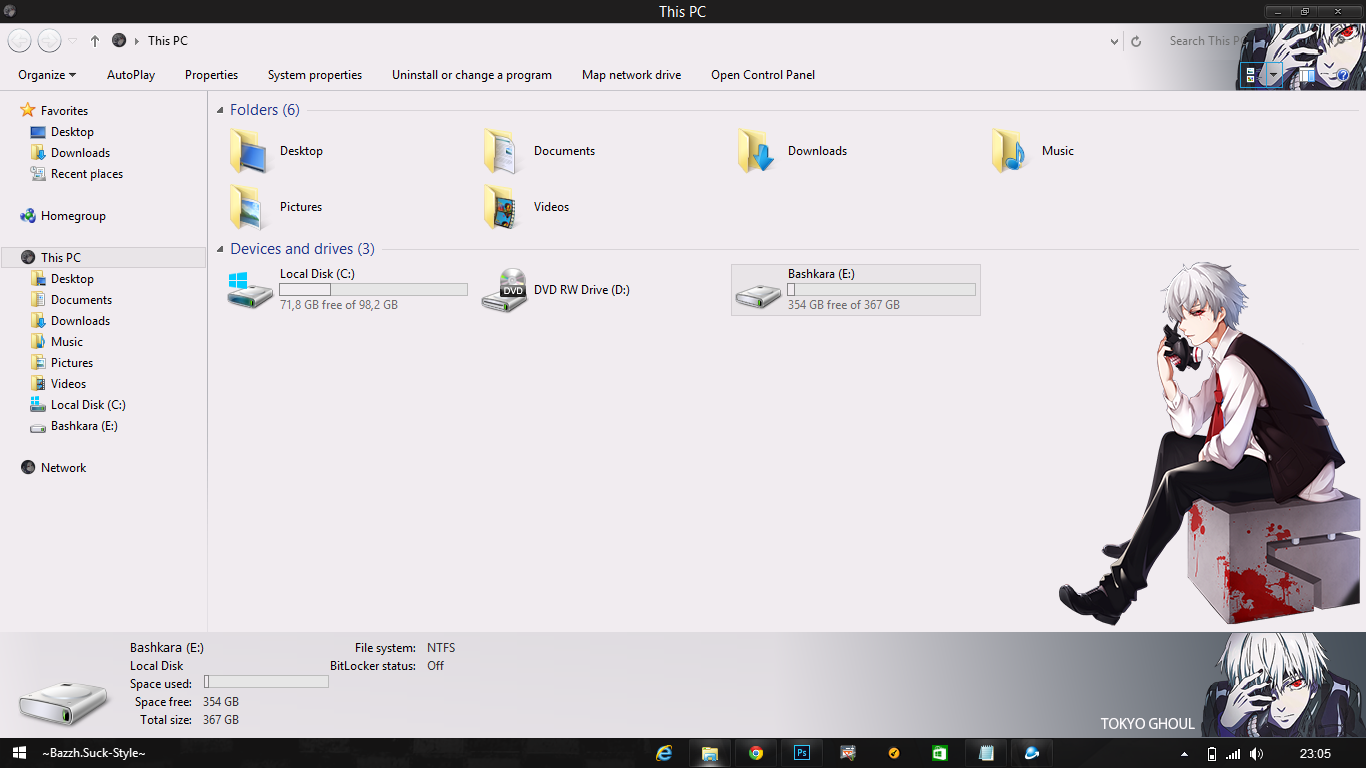Click the taskbar clock showing 23:05
1366x768 pixels.
click(x=1315, y=754)
